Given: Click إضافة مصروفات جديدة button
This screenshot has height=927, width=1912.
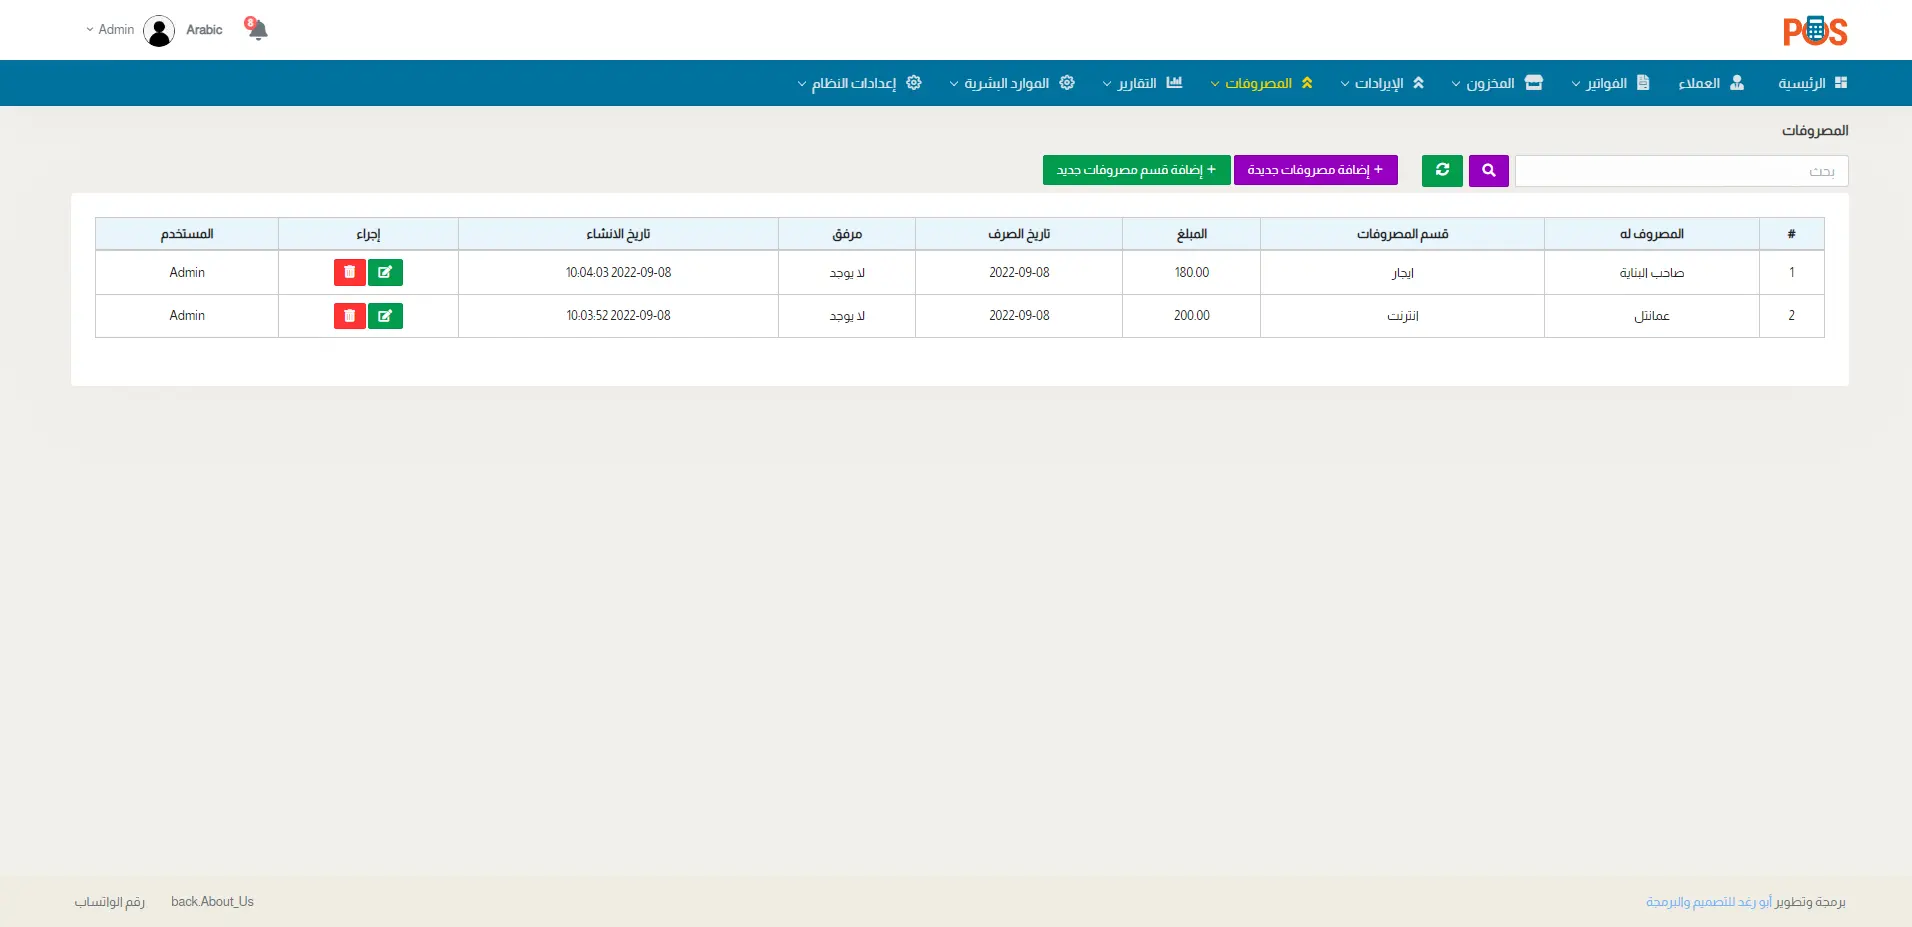Looking at the screenshot, I should 1315,170.
